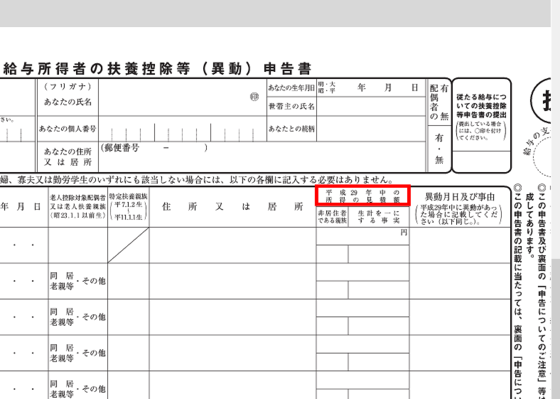
Task: Click the あなたとの続柄 entry field
Action: click(x=371, y=129)
